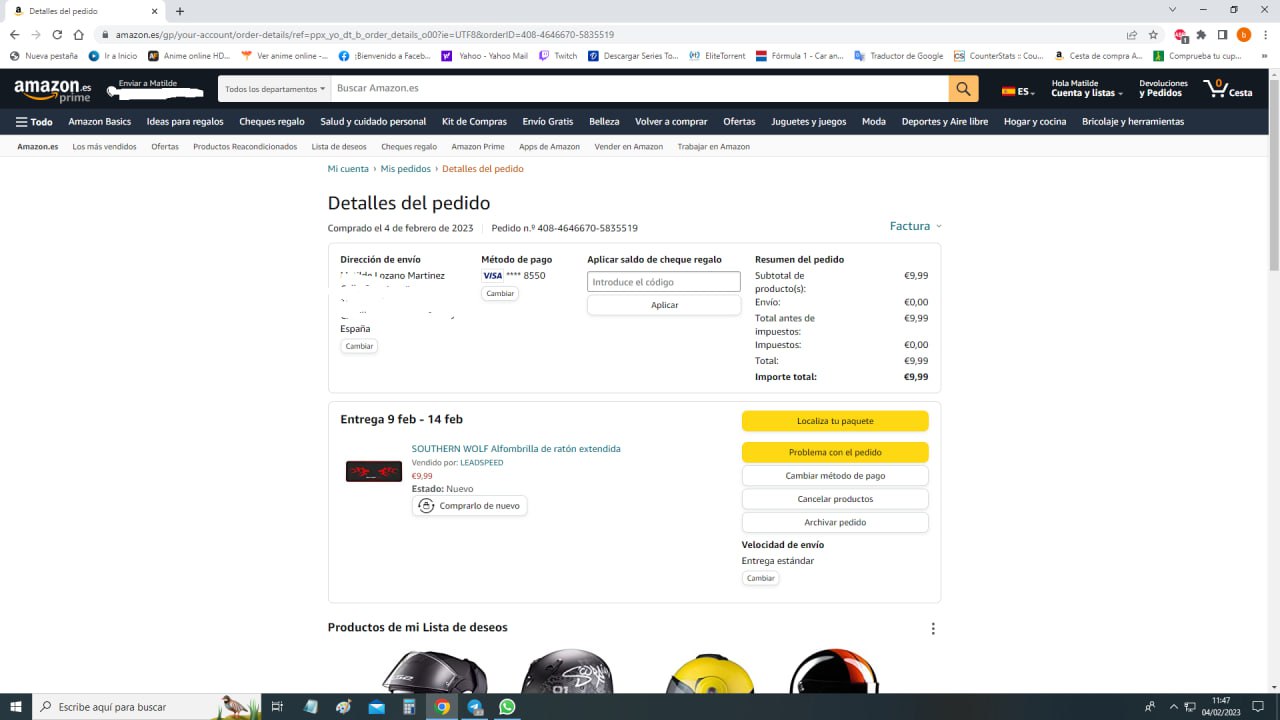1280x720 pixels.
Task: Change payment method Cambiar under Visa
Action: click(x=500, y=293)
